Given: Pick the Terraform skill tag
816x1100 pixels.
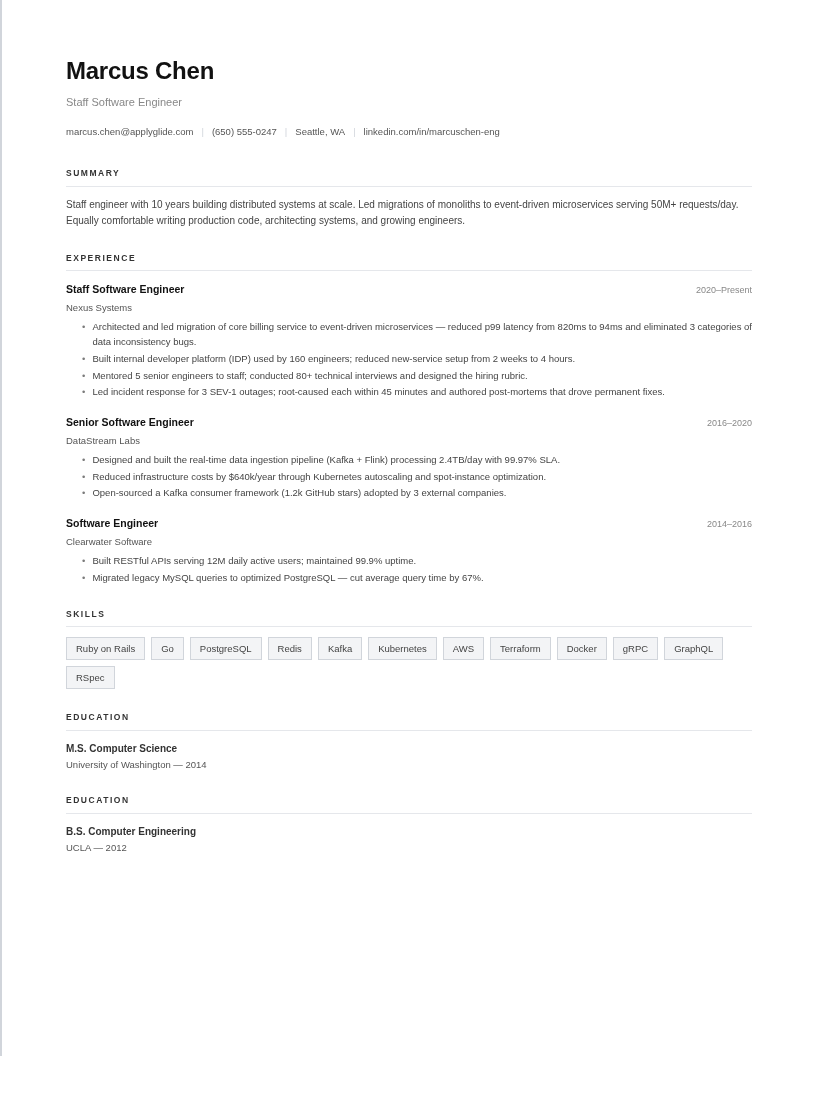Looking at the screenshot, I should pos(520,649).
